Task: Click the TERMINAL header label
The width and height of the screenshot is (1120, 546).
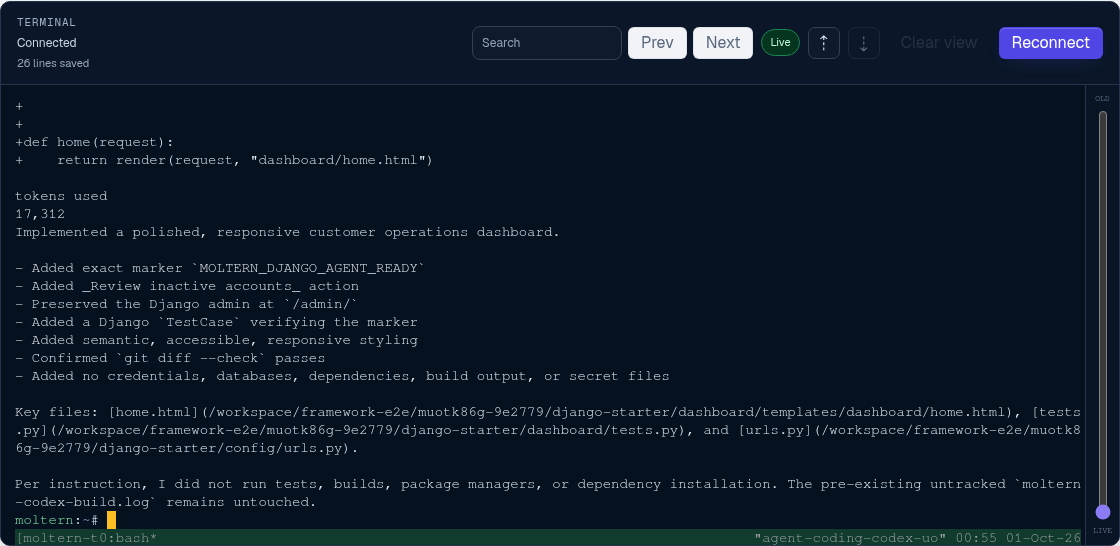Action: [46, 22]
